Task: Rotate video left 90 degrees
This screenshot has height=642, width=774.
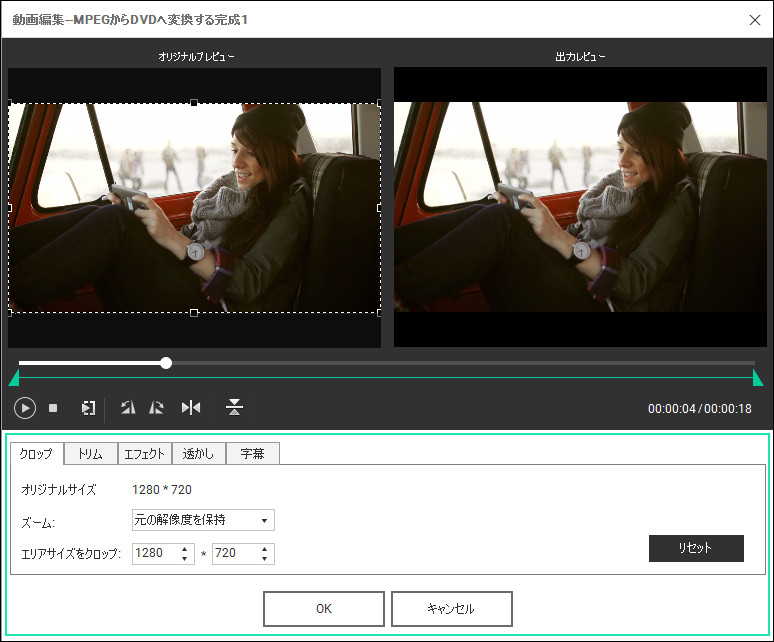Action: (x=128, y=408)
